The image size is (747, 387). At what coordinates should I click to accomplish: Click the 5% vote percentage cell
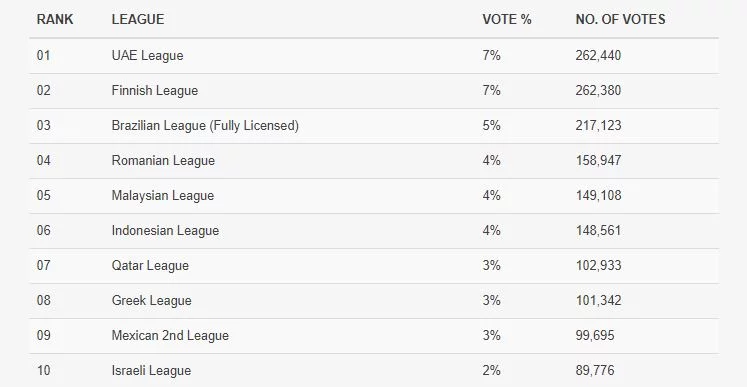pos(491,126)
